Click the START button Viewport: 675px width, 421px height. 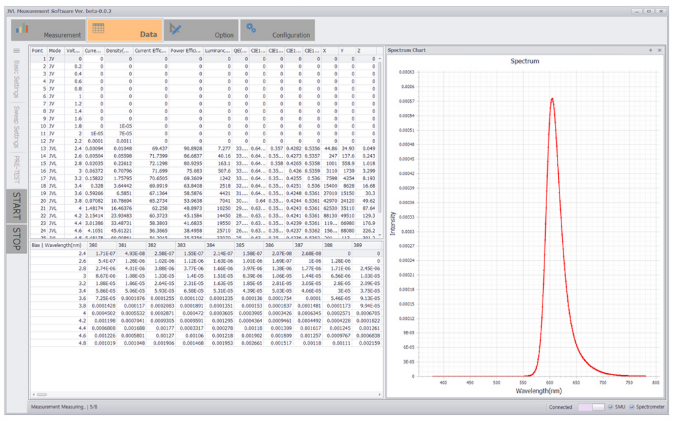[x=16, y=206]
